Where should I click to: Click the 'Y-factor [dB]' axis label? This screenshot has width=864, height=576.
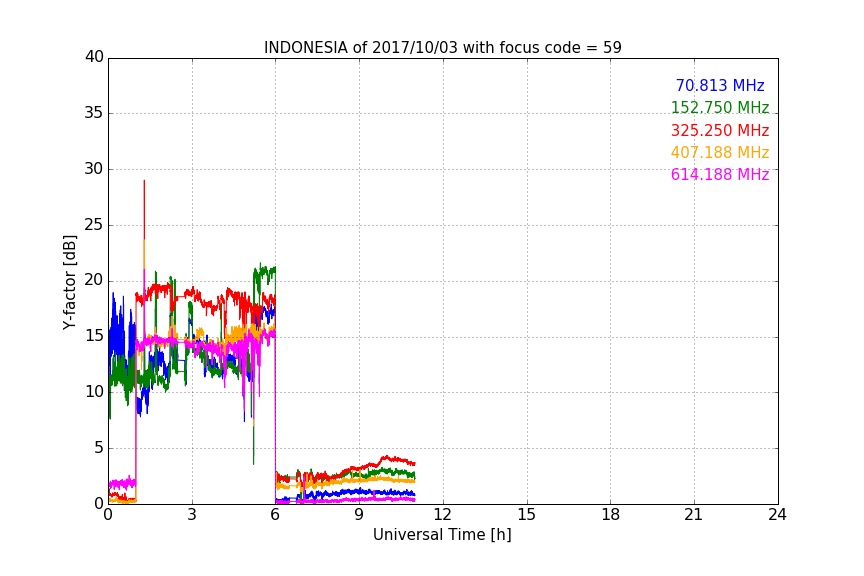point(69,282)
